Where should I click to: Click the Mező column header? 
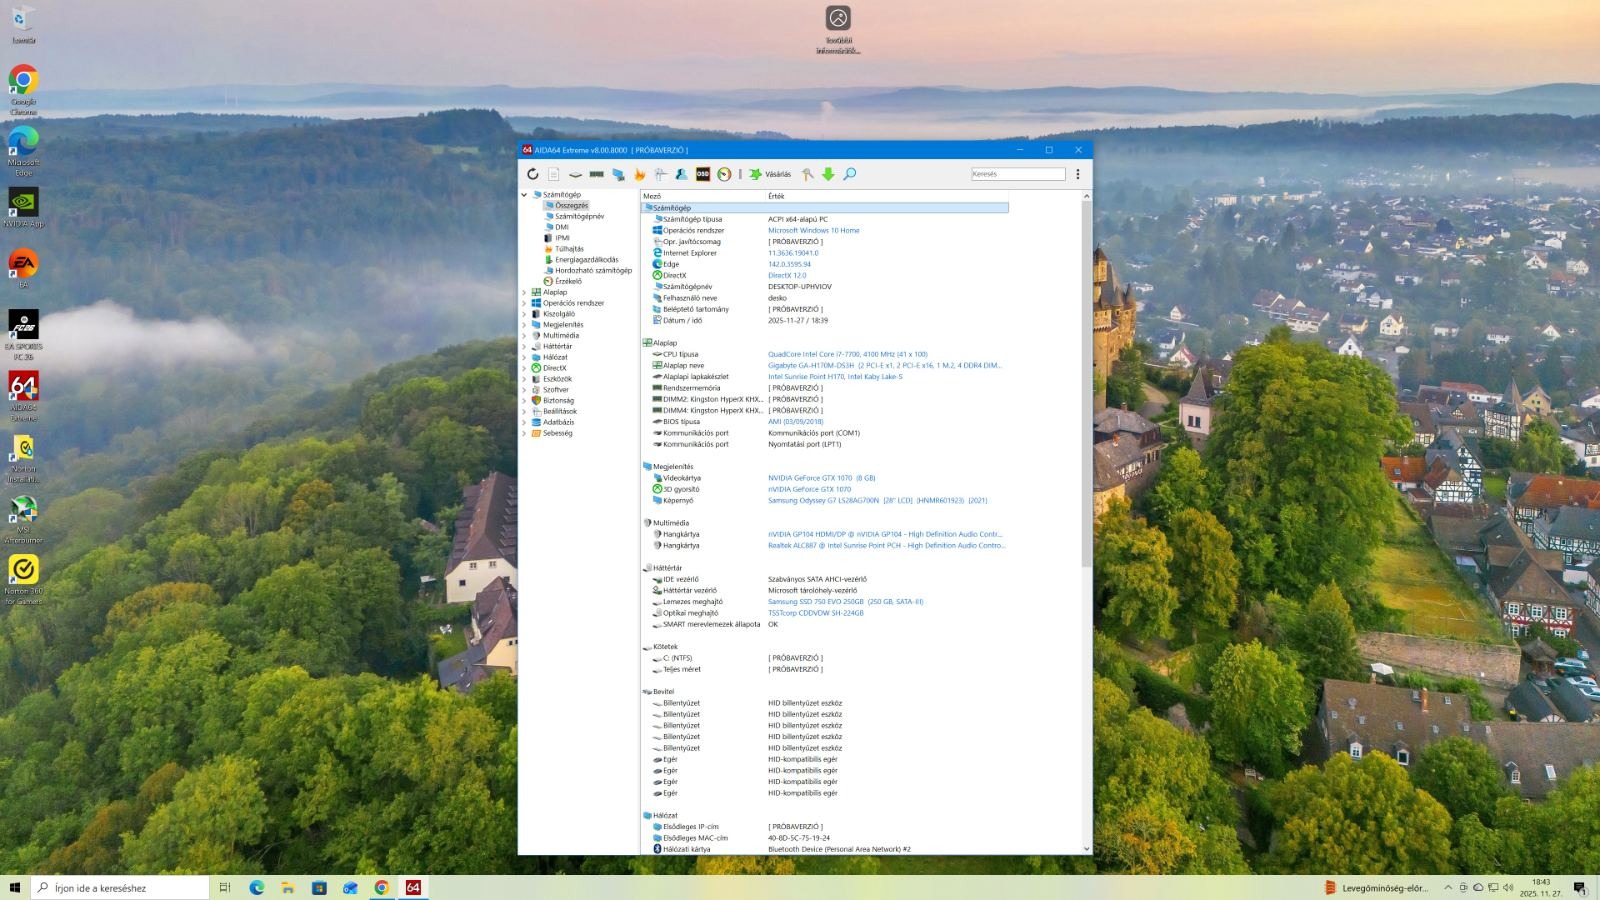tap(703, 196)
